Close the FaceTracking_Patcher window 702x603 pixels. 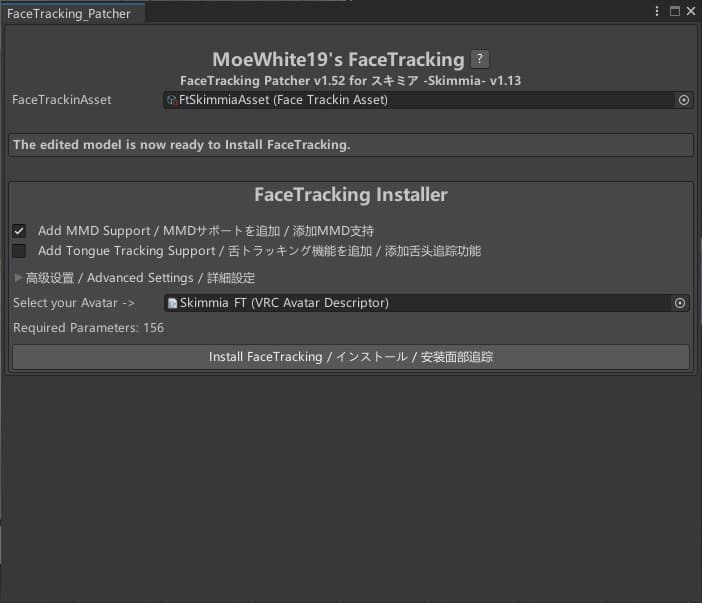pyautogui.click(x=690, y=11)
